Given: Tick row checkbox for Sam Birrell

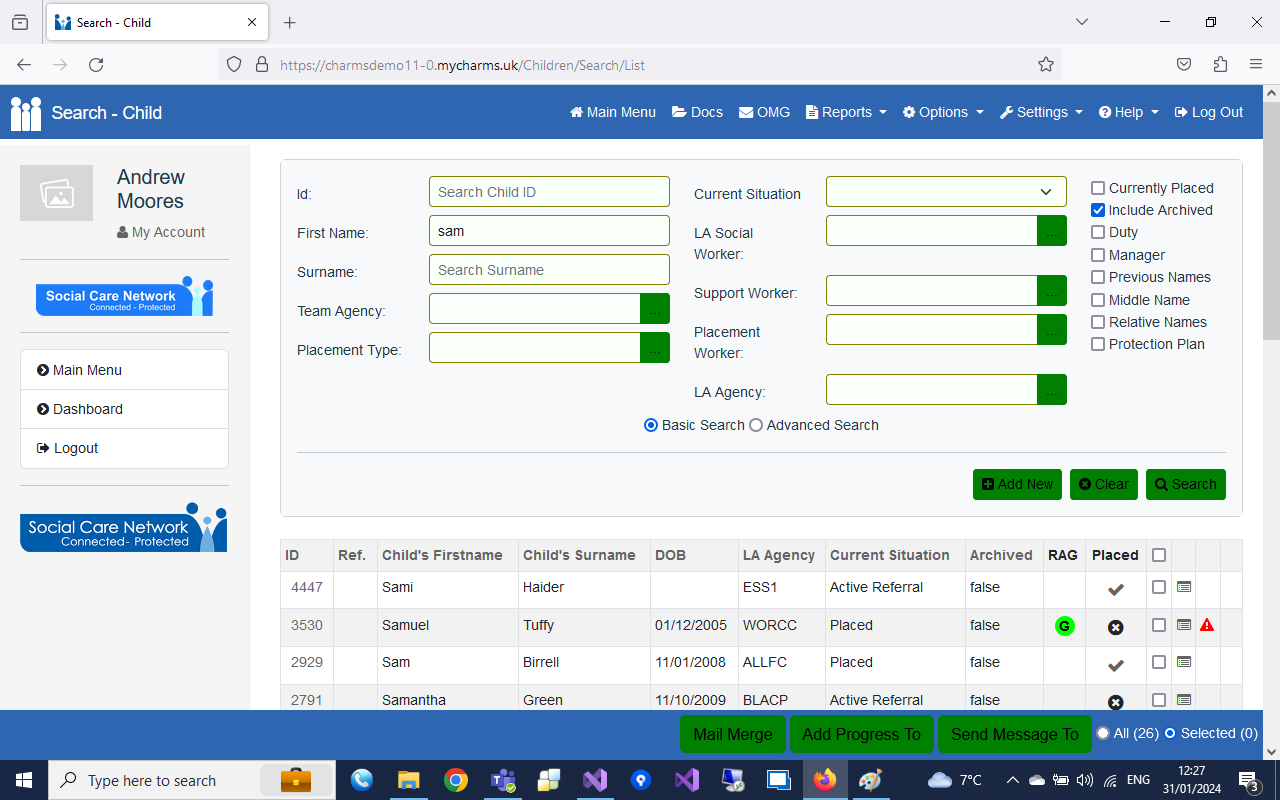Looking at the screenshot, I should pos(1159,662).
